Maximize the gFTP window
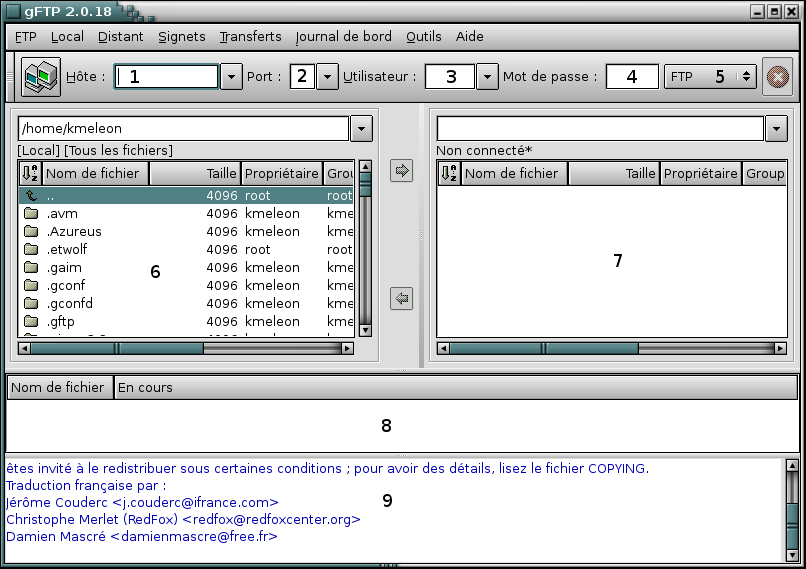 pos(774,11)
